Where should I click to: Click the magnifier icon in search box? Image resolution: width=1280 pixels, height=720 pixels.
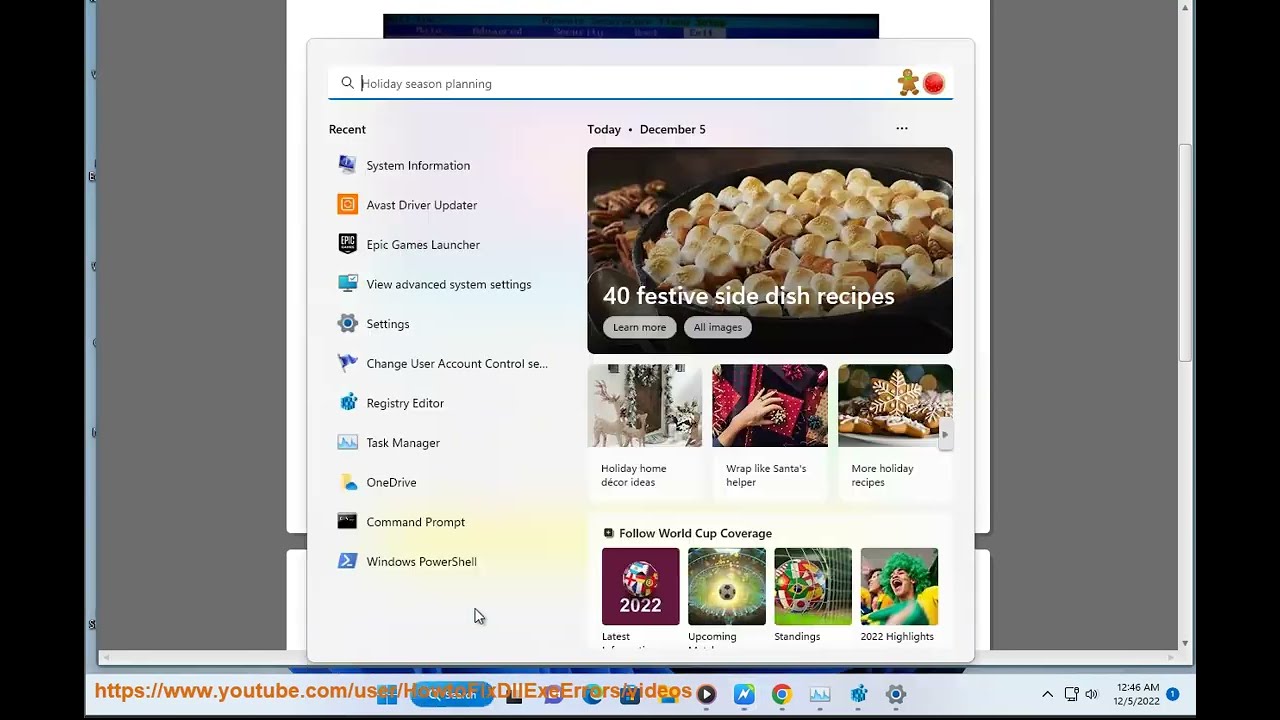pos(347,83)
